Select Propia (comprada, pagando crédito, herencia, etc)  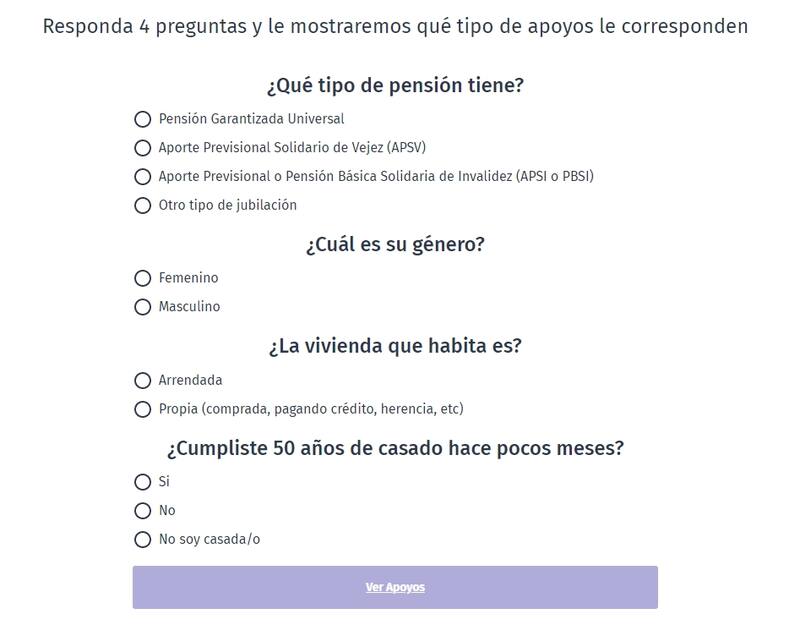point(142,409)
